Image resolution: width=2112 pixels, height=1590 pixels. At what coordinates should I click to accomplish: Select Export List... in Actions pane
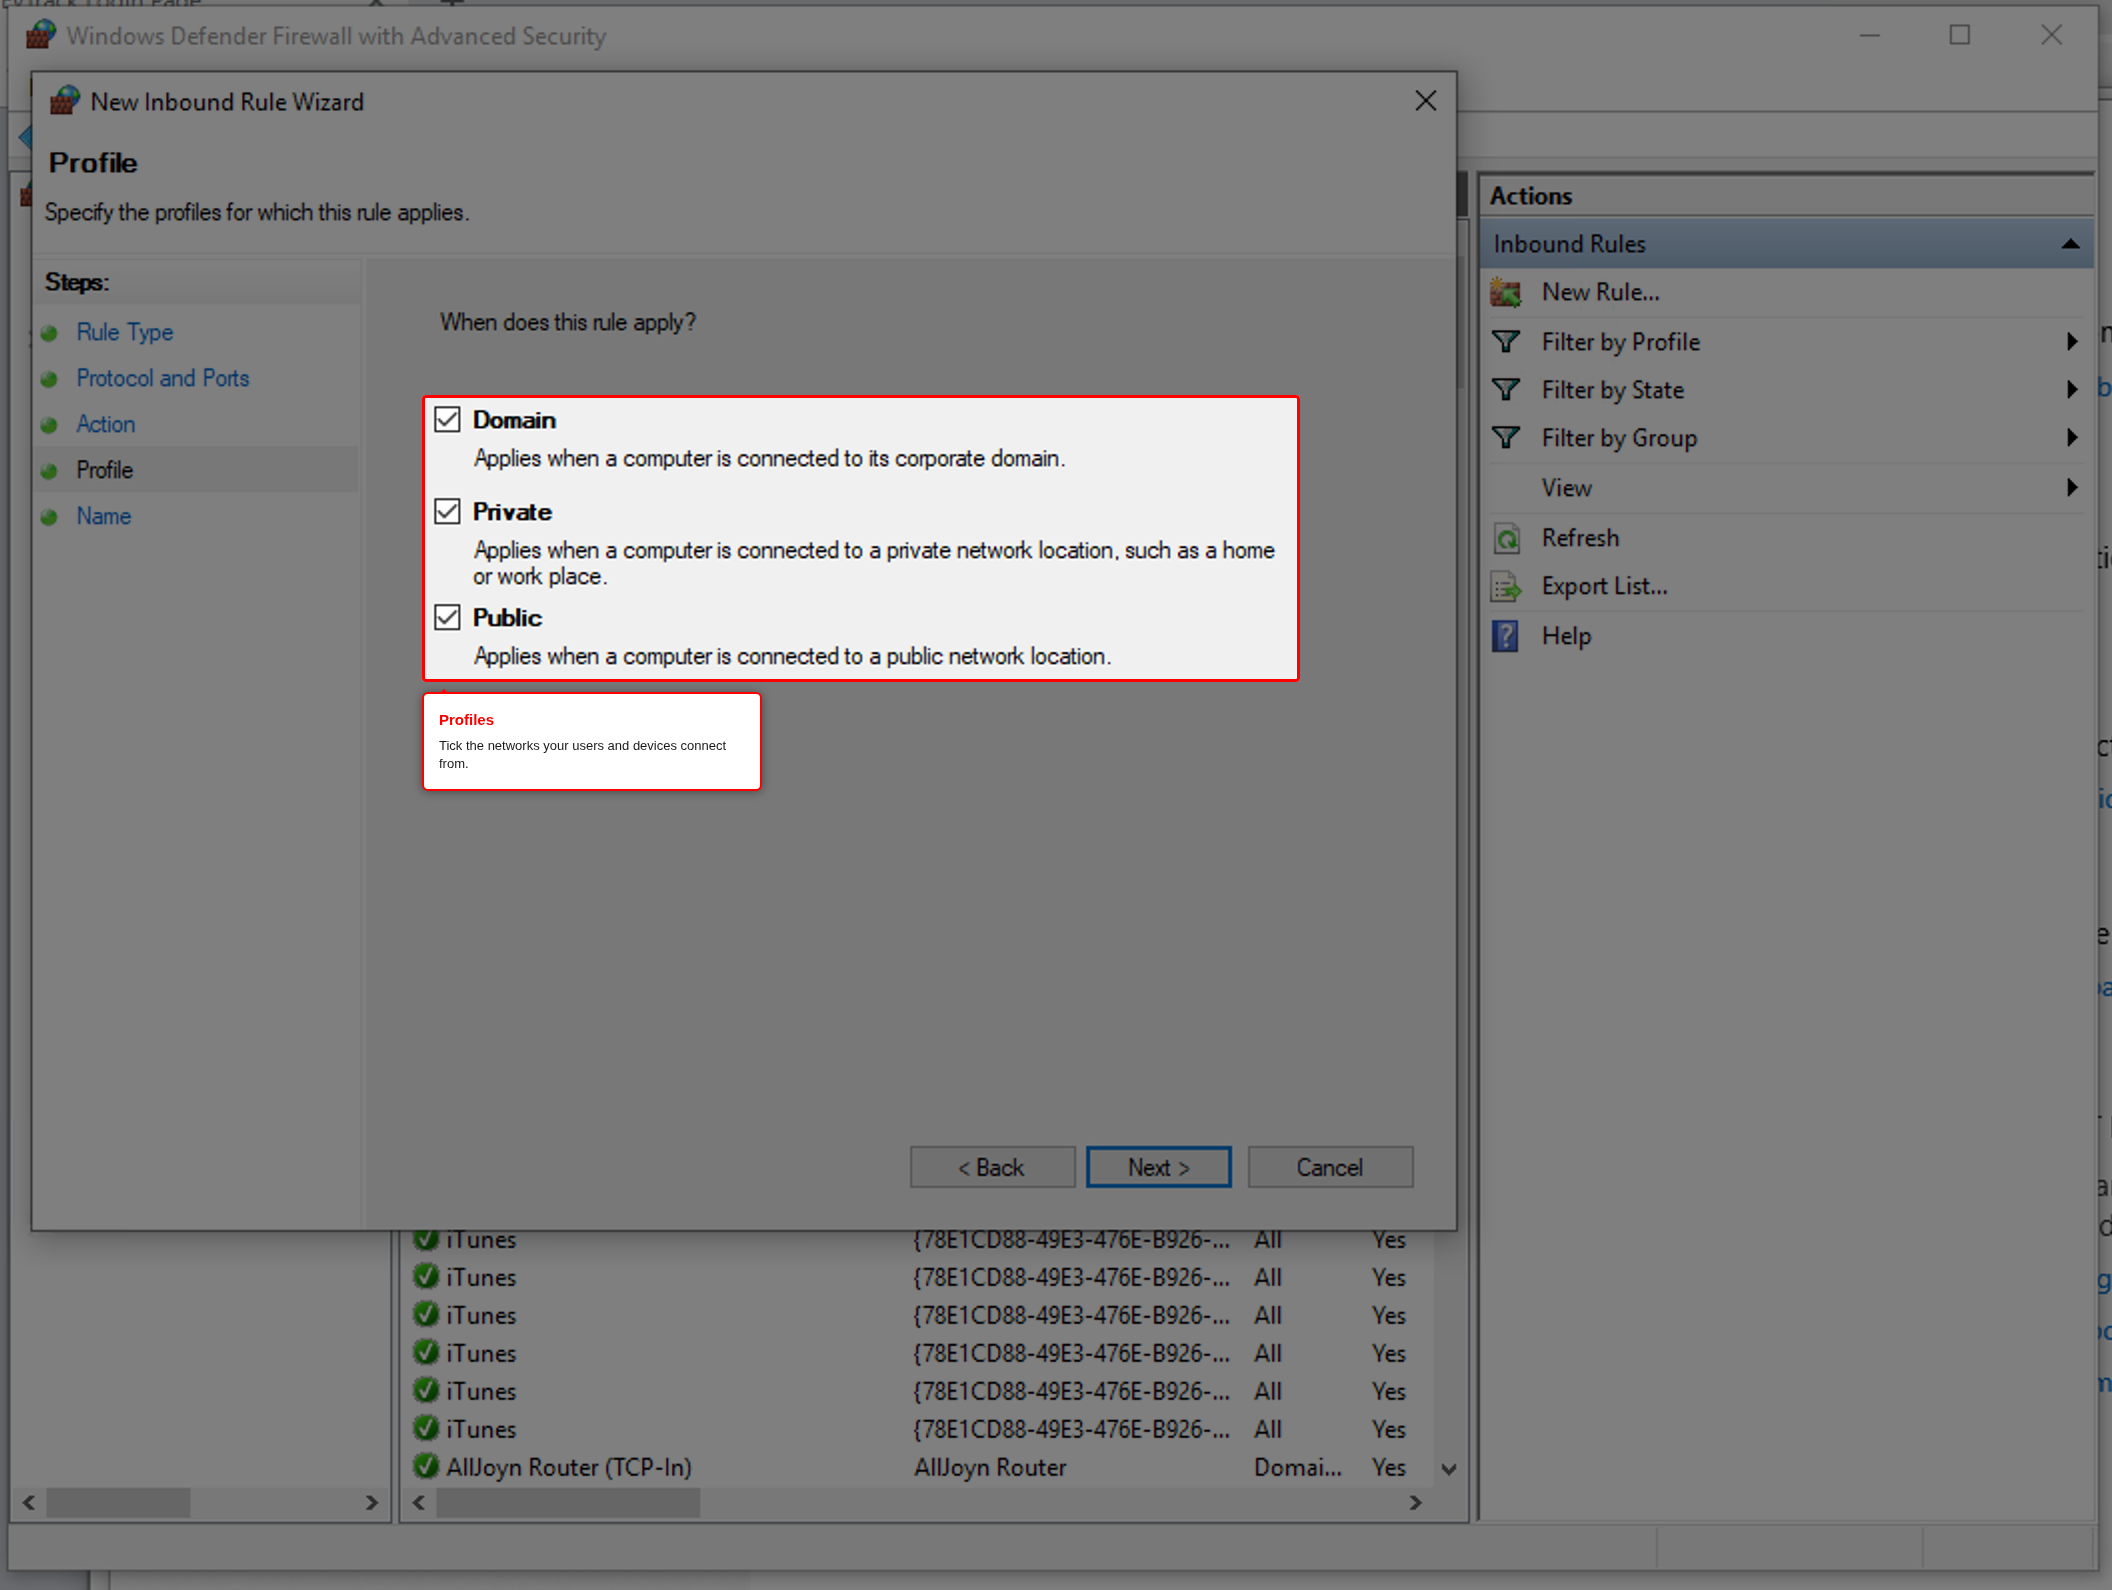click(1604, 587)
